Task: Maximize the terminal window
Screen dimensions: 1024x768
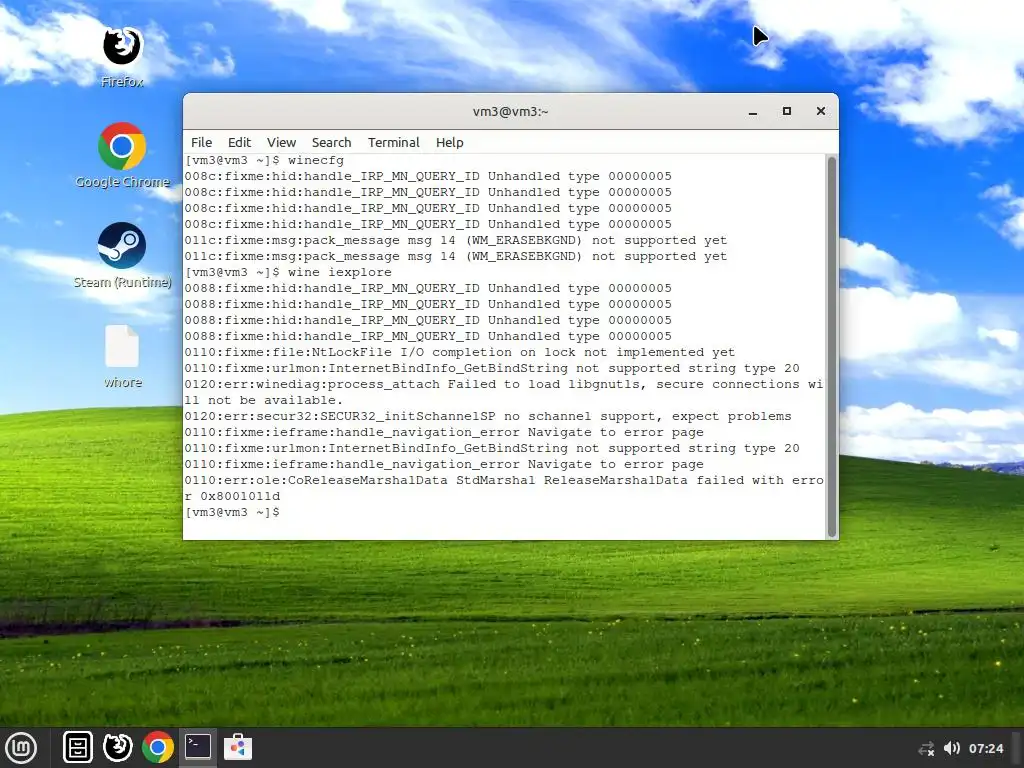Action: tap(787, 112)
